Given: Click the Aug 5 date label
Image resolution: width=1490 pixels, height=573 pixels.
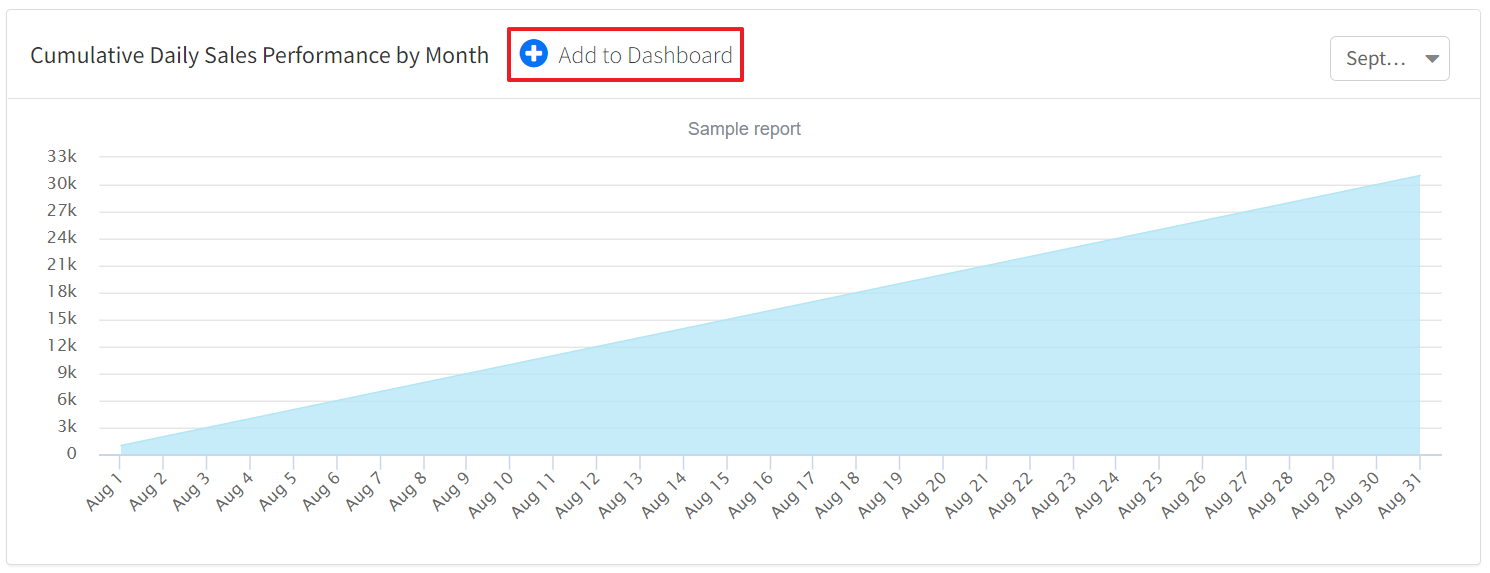Looking at the screenshot, I should point(277,490).
